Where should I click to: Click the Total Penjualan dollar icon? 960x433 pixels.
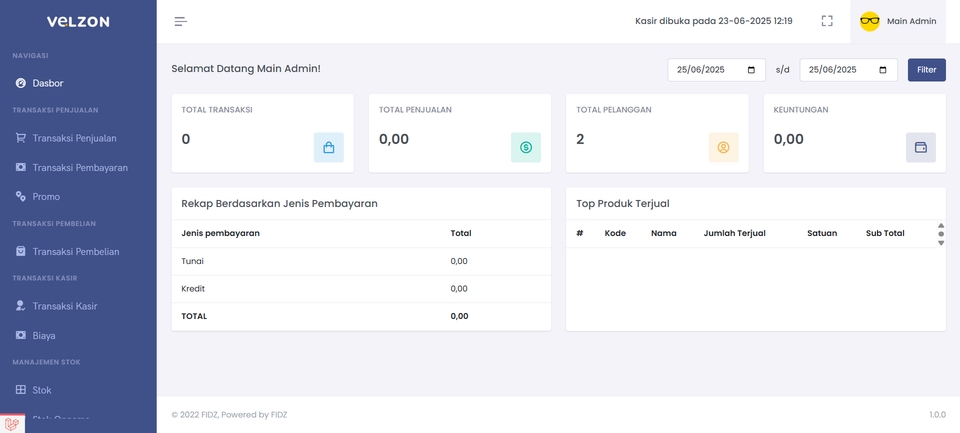click(526, 148)
